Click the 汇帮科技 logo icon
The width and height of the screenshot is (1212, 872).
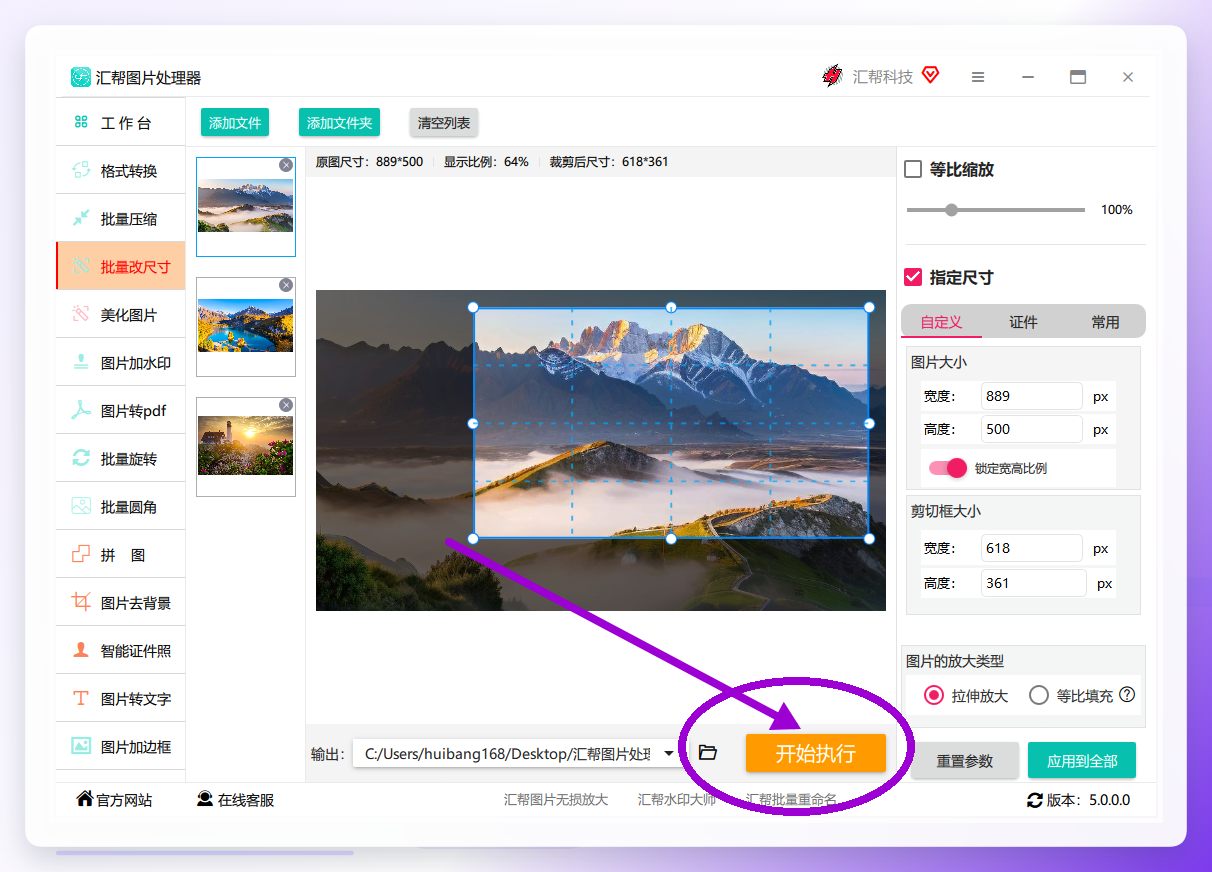tap(832, 76)
